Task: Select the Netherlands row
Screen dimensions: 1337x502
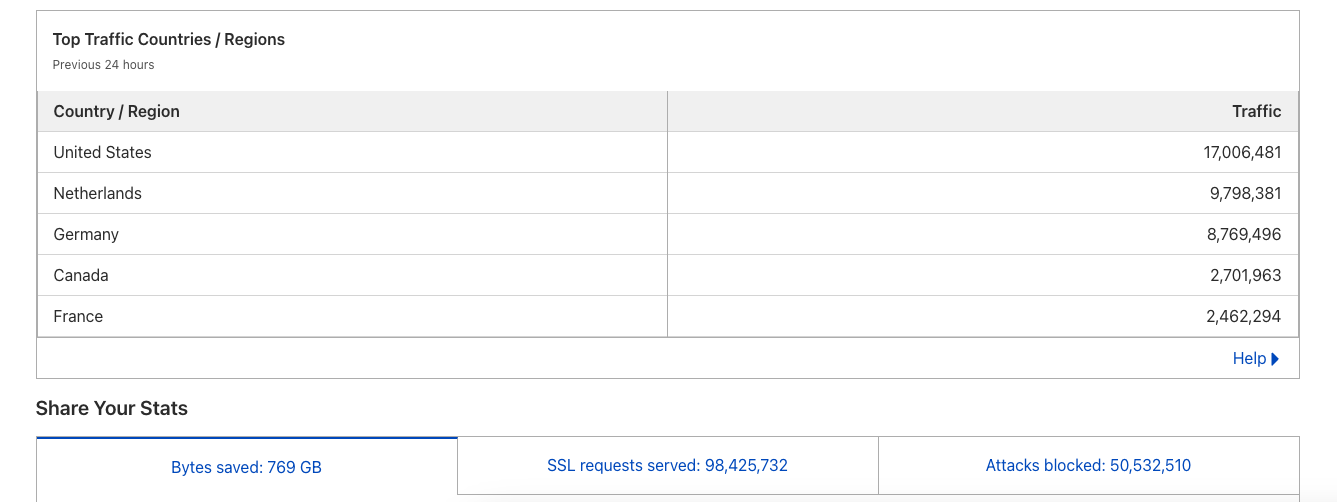Action: click(668, 193)
